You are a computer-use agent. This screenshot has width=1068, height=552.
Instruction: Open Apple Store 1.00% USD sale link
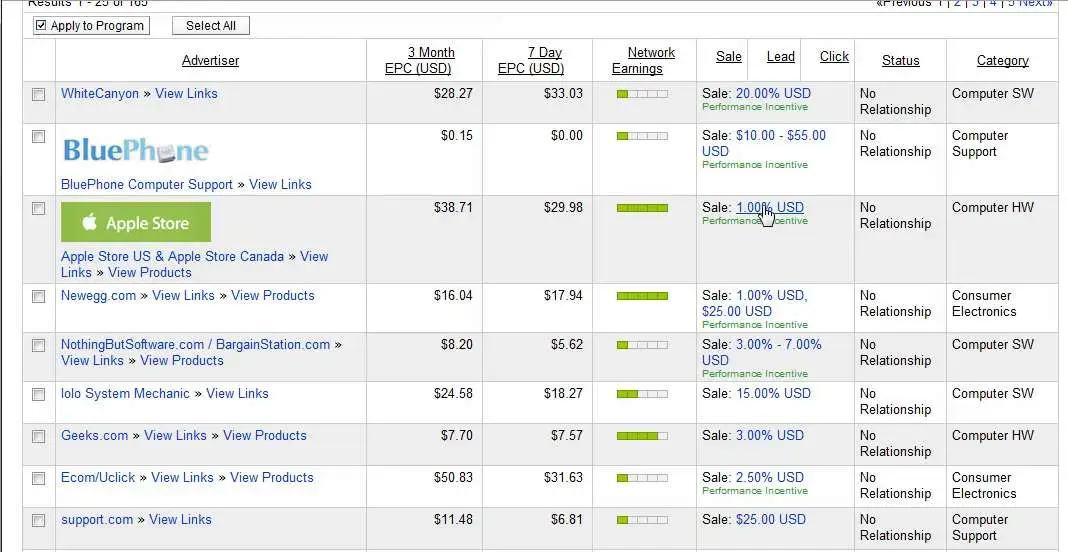(770, 207)
